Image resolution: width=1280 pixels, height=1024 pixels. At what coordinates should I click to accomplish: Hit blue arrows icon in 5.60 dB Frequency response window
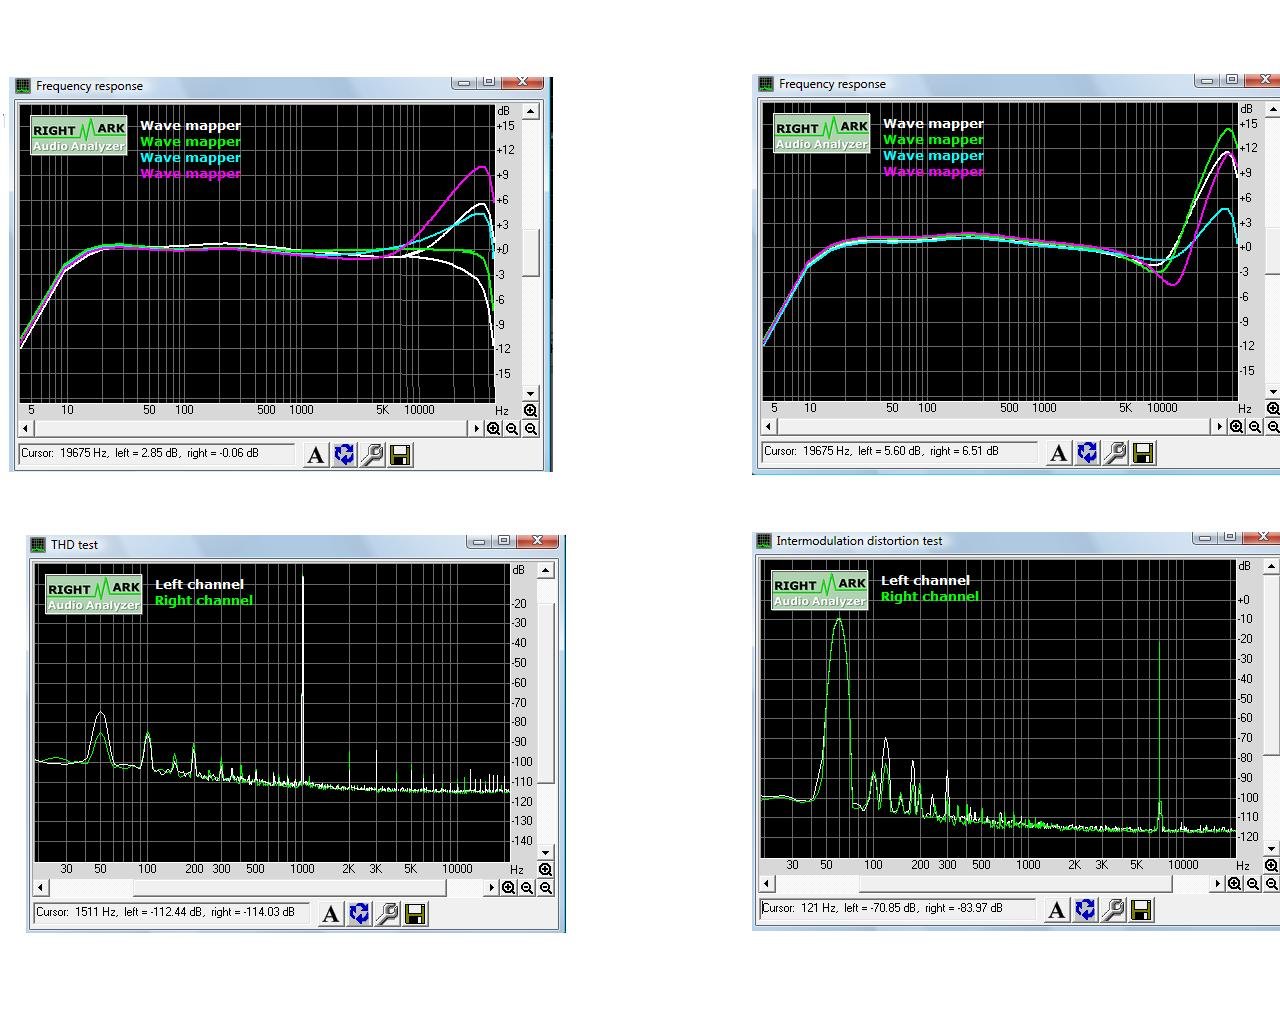(1087, 453)
